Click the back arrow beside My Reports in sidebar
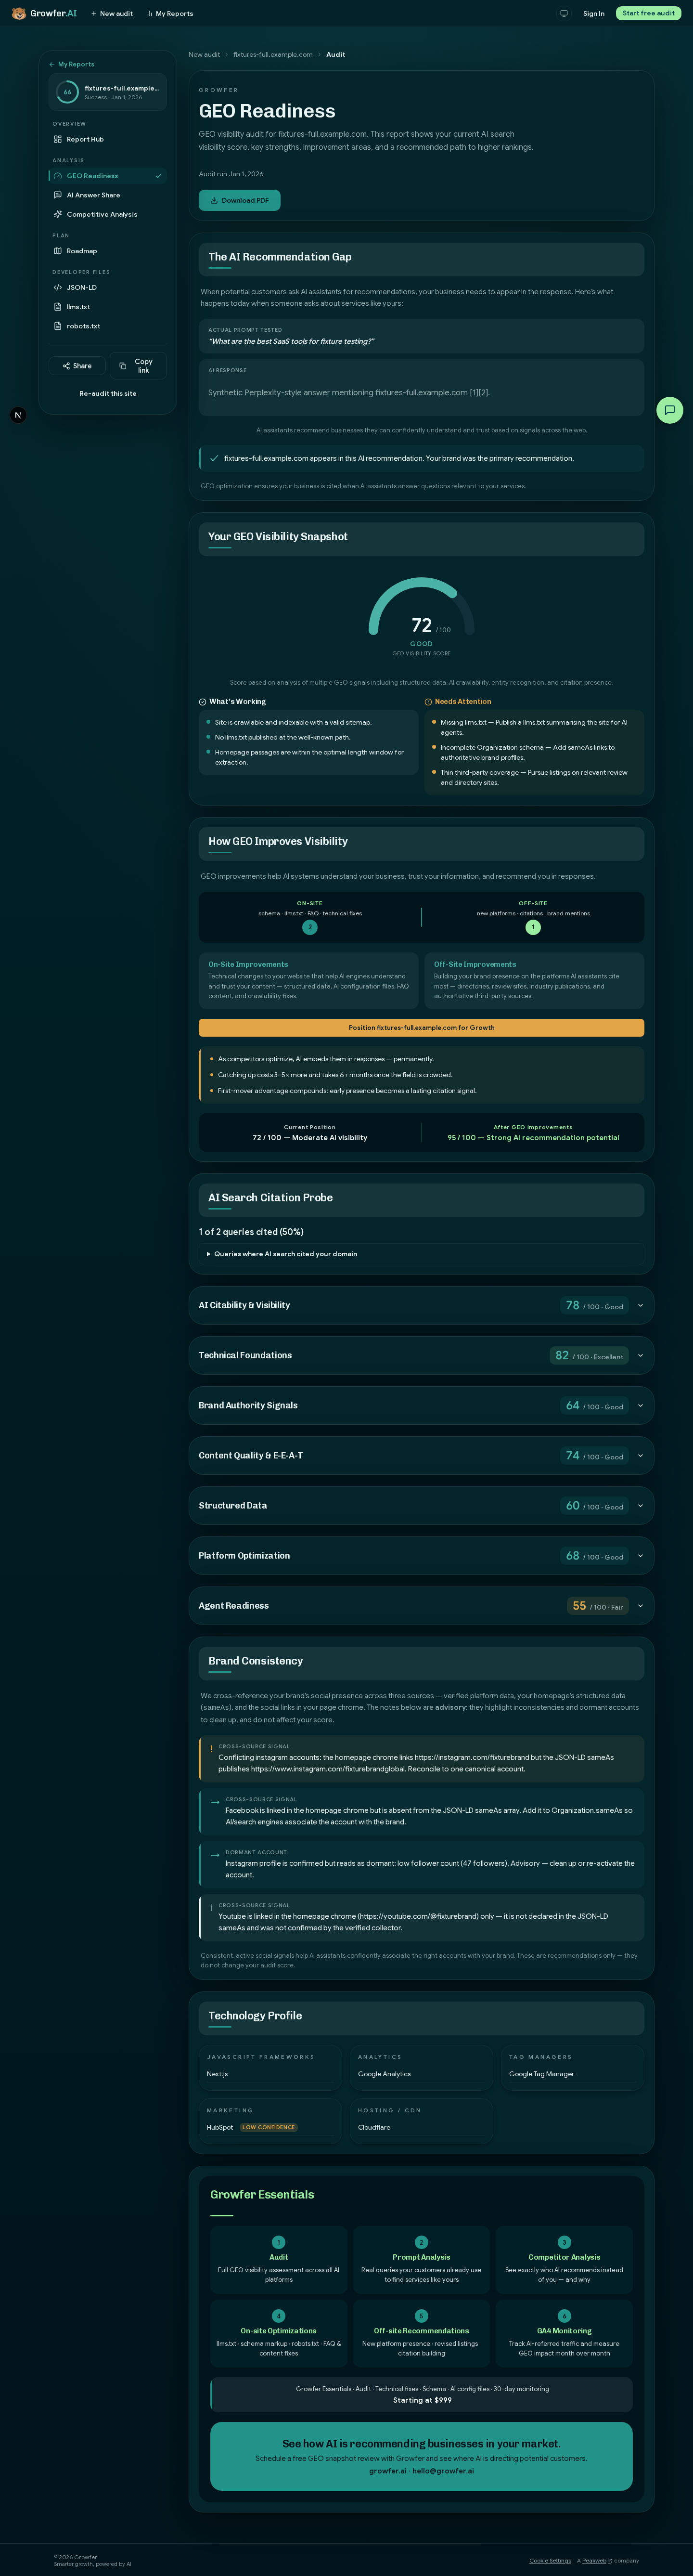The height and width of the screenshot is (2576, 693). pyautogui.click(x=52, y=64)
